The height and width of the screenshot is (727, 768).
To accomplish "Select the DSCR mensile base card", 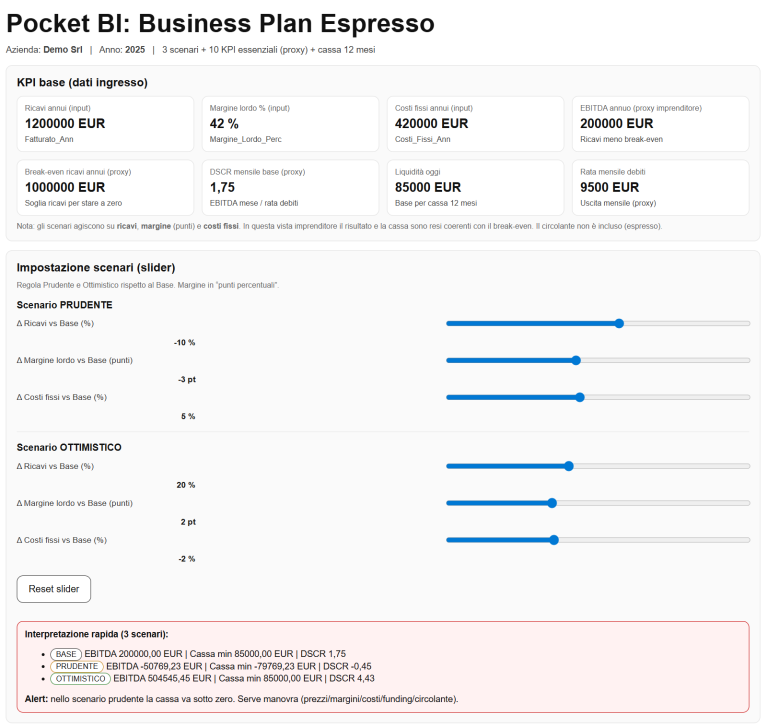I will 290,187.
